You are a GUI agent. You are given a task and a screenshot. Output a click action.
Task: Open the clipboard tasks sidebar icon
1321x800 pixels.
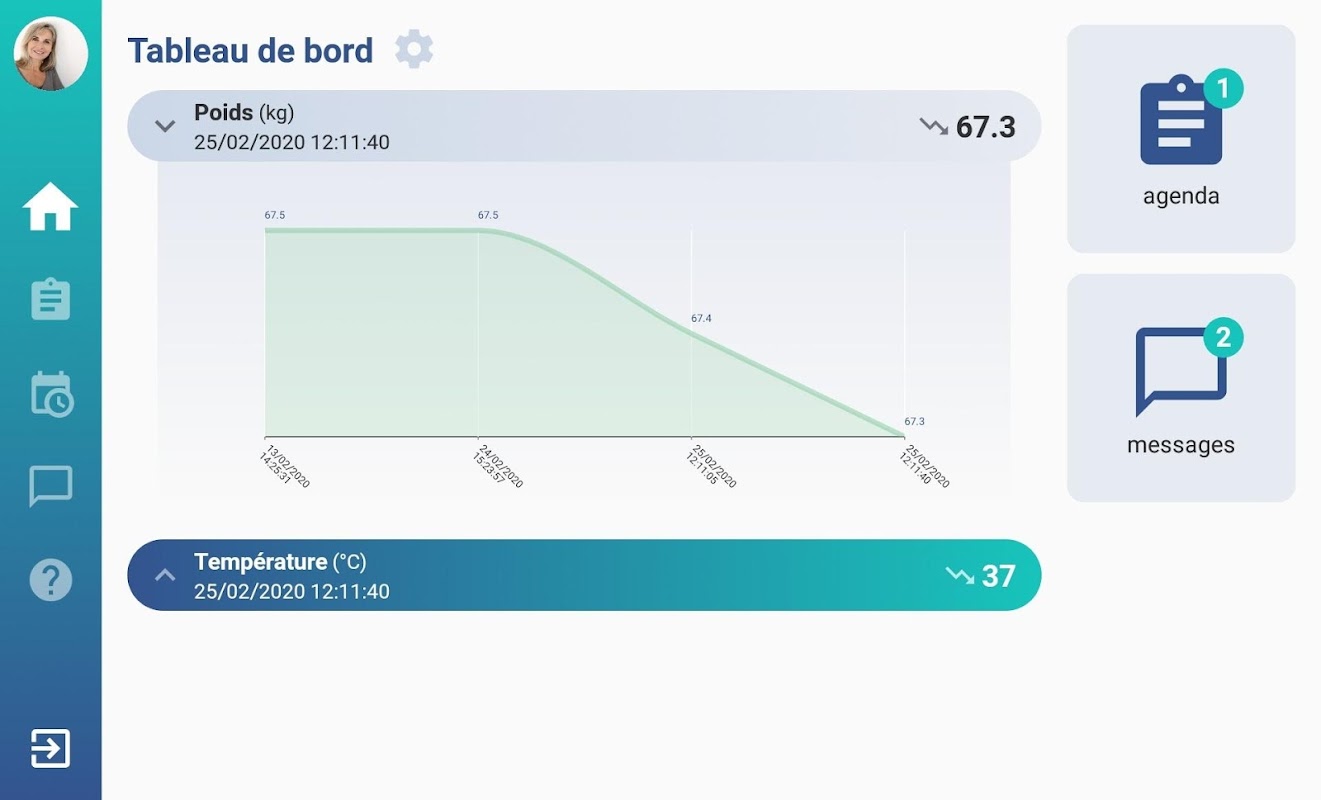[x=50, y=299]
